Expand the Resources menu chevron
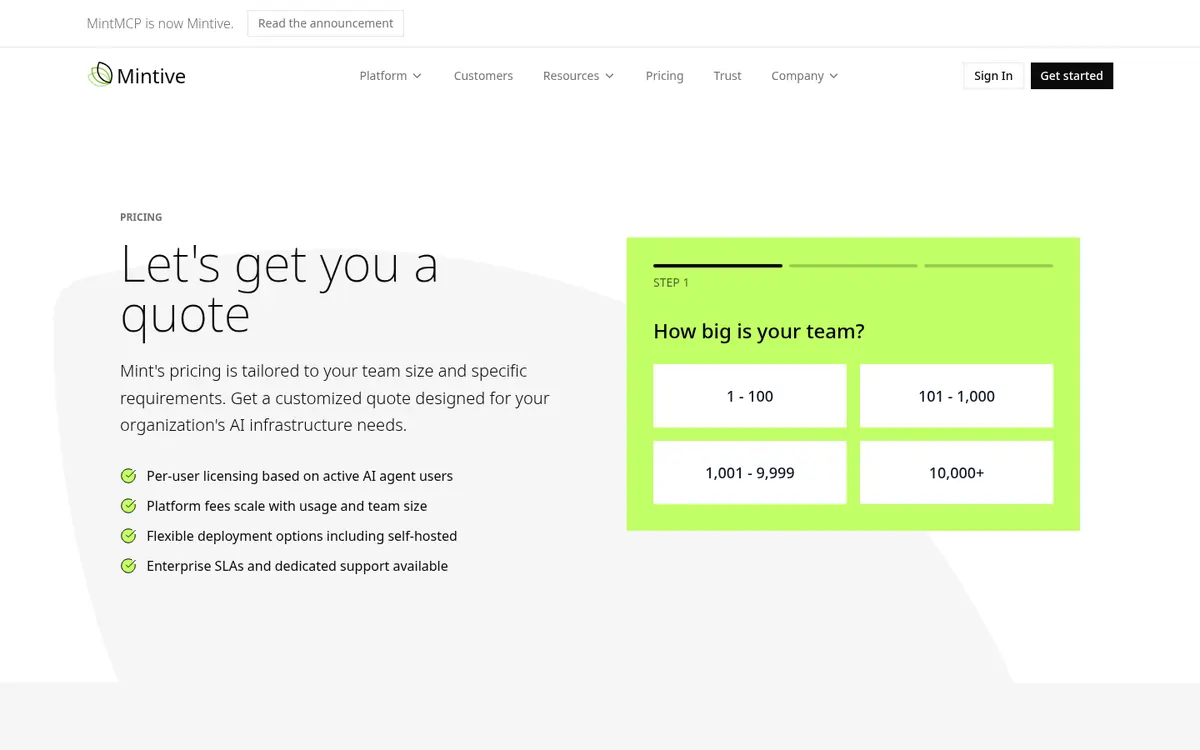The height and width of the screenshot is (750, 1200). pos(609,76)
